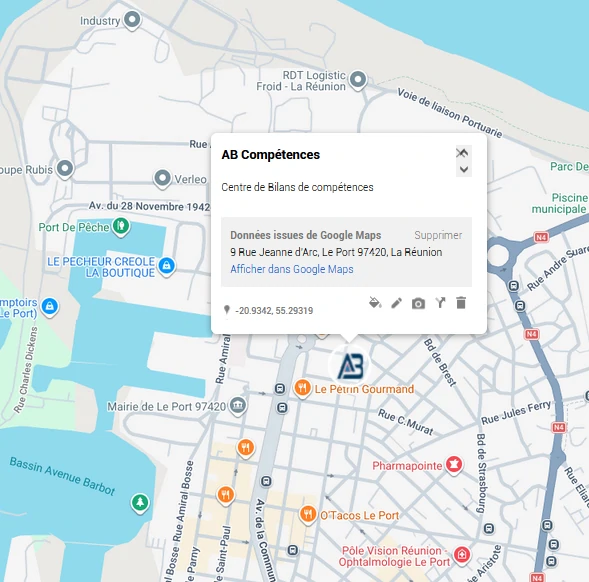The image size is (589, 582).
Task: Click the RDT Logistic Froid pin
Action: 358,80
